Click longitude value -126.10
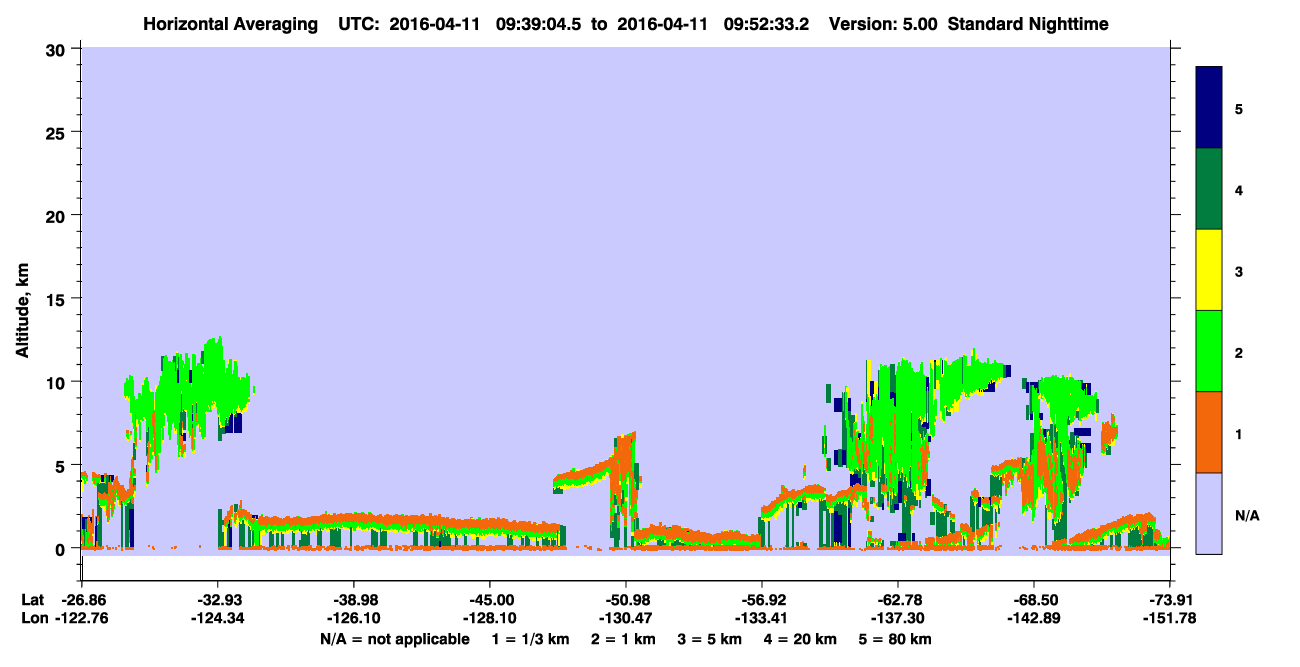Screen dimensions: 1300x667 (354, 618)
